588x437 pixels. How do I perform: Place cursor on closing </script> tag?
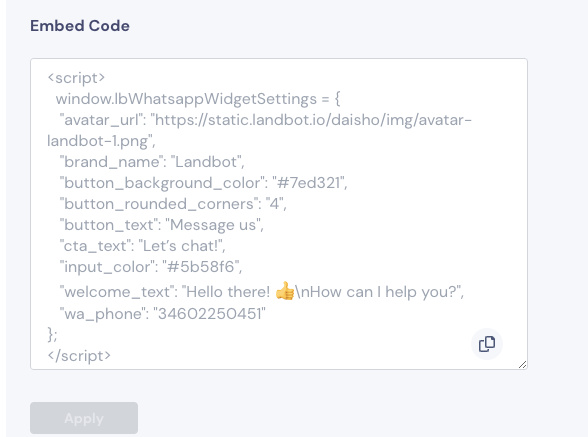tap(79, 356)
